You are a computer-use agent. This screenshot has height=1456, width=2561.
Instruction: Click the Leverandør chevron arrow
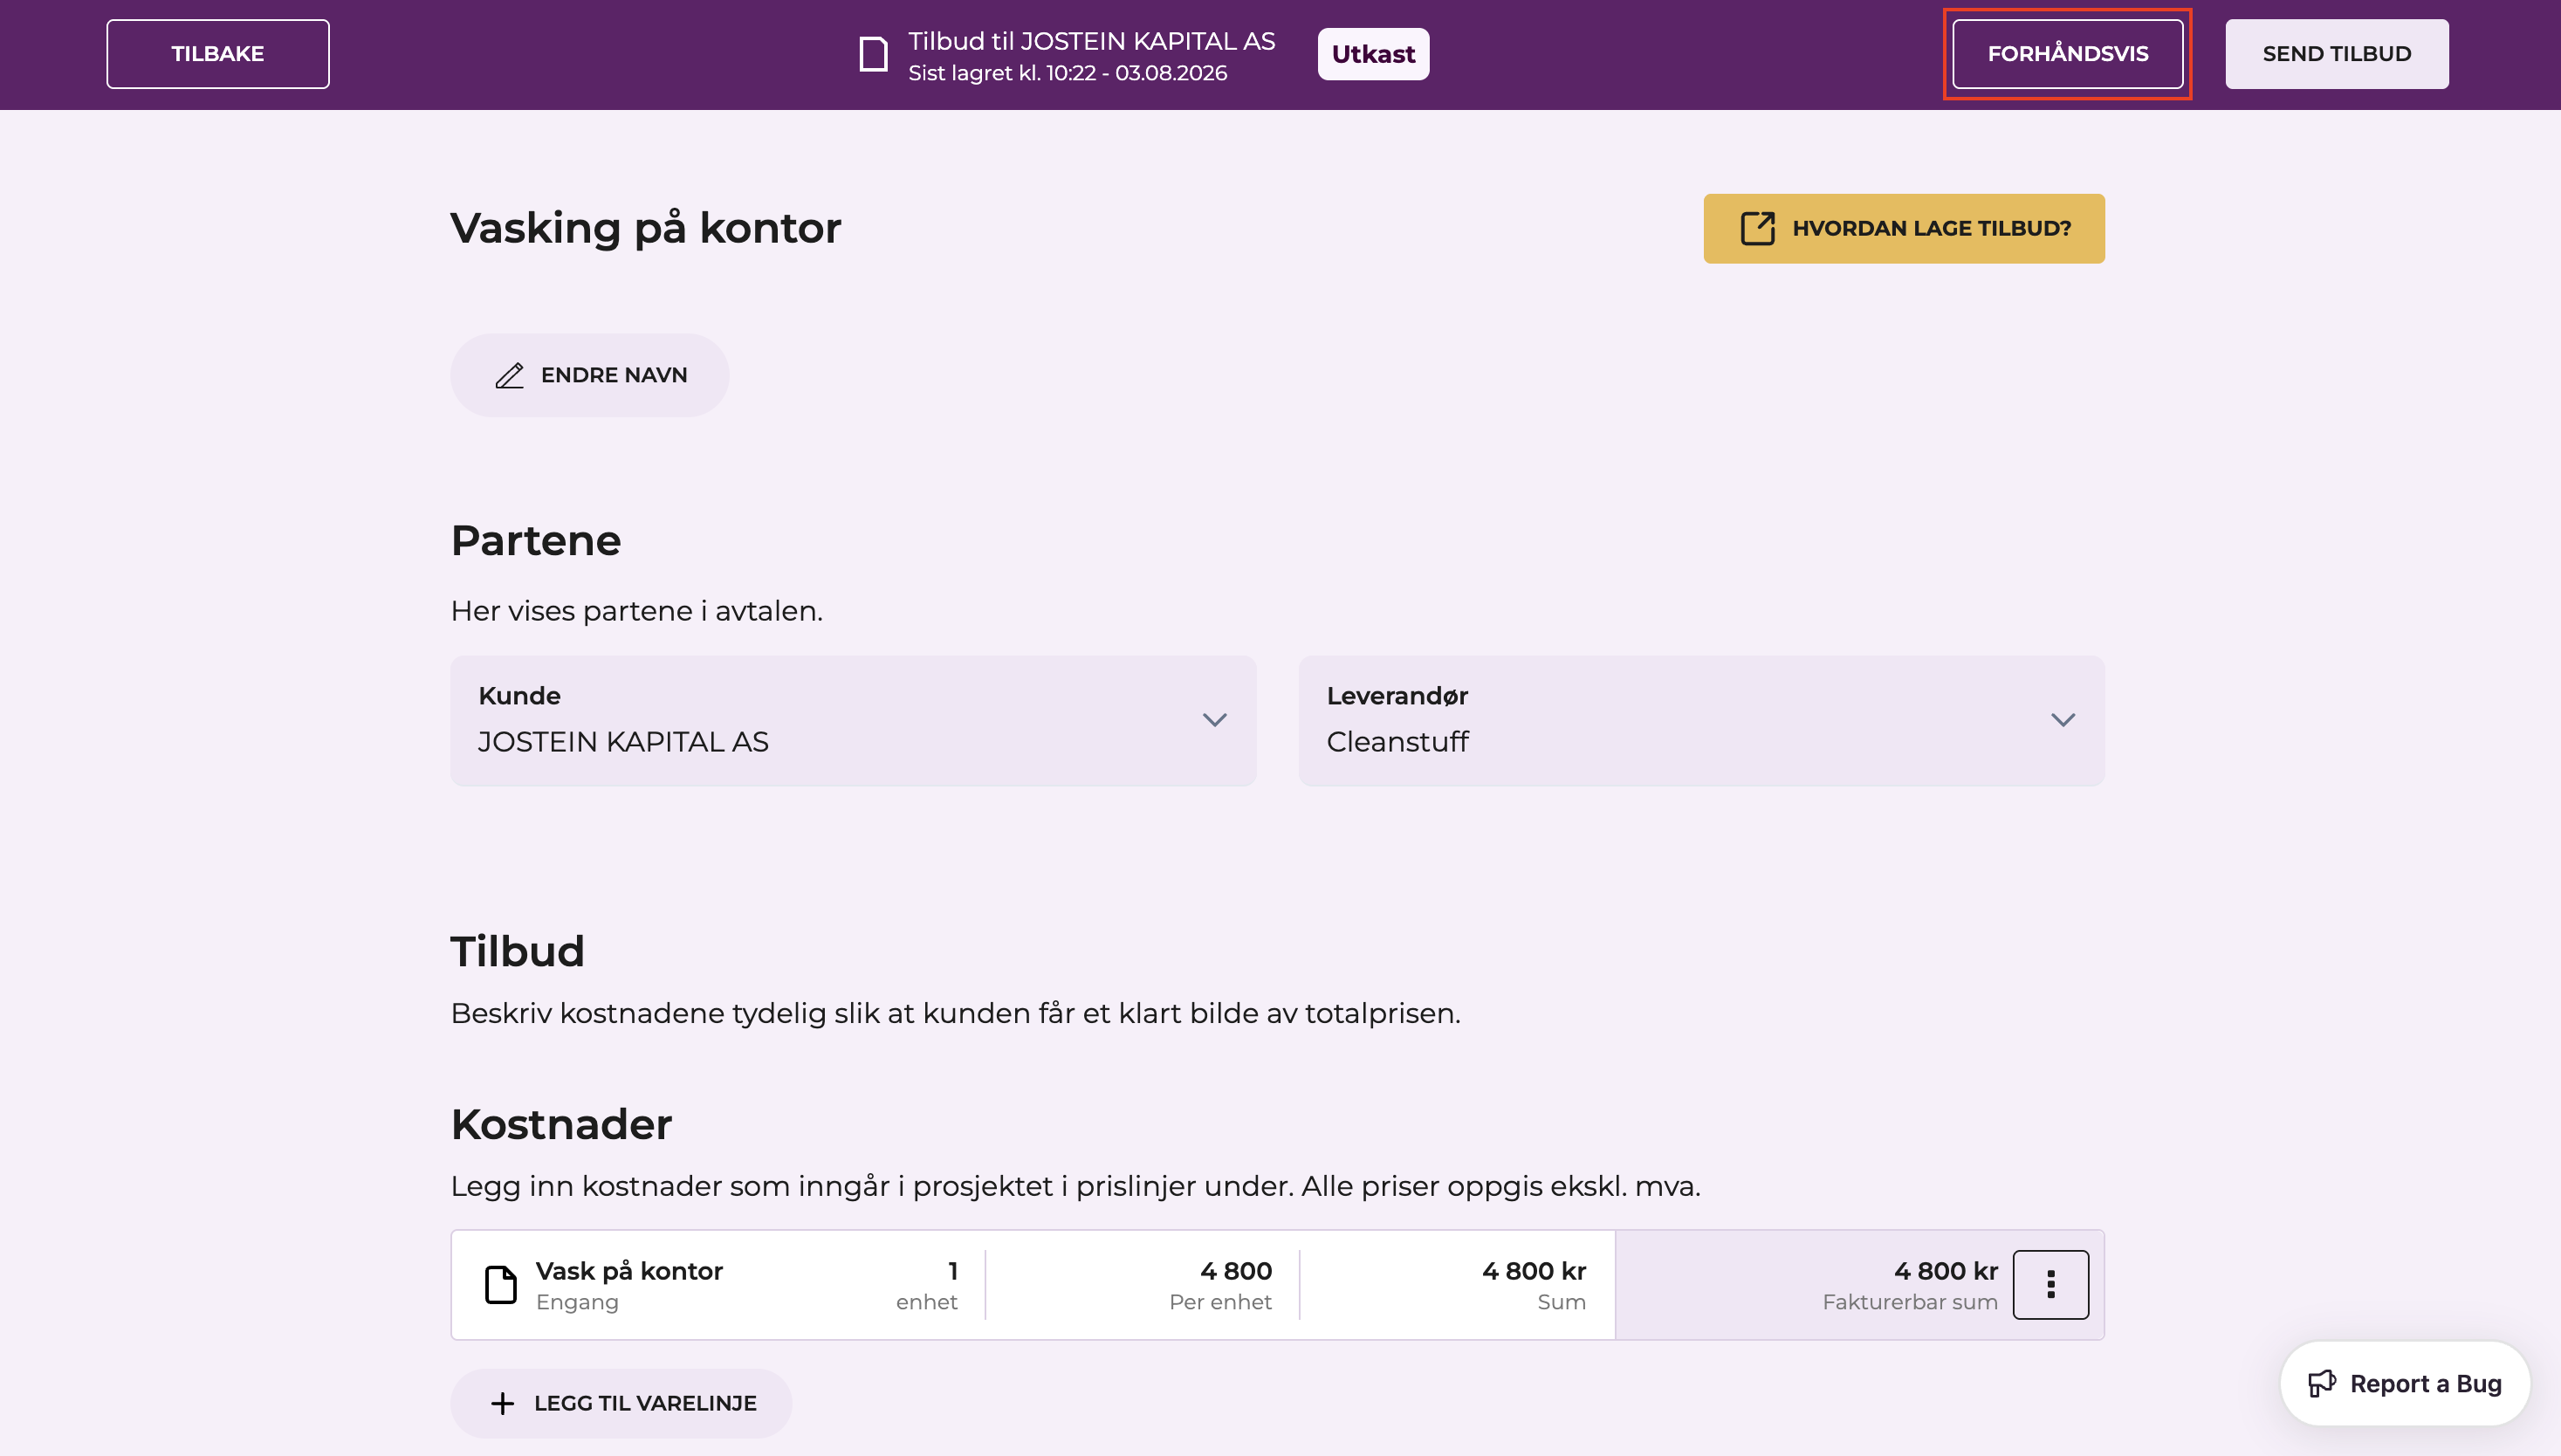point(2062,720)
